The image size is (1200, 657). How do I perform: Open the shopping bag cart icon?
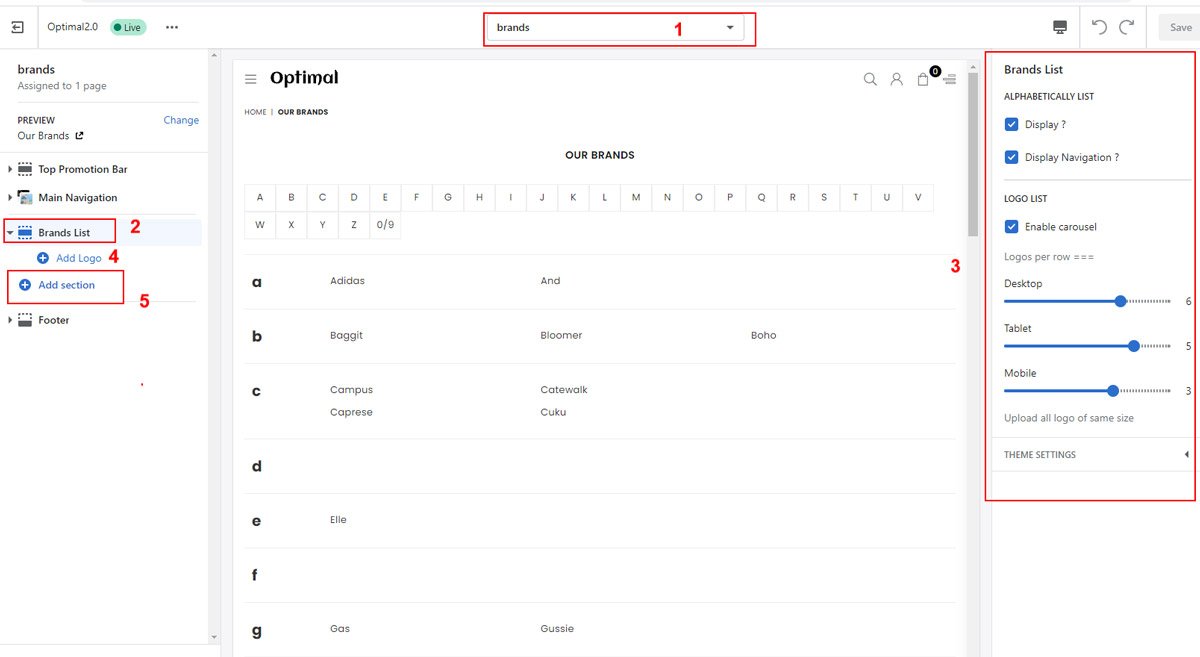pos(923,79)
